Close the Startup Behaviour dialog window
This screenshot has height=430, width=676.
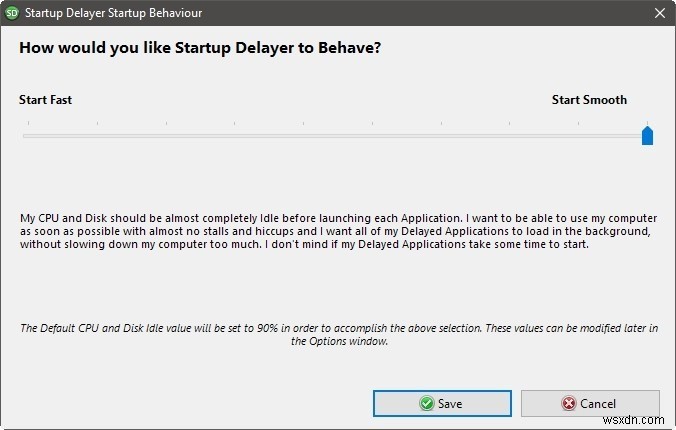click(x=658, y=13)
